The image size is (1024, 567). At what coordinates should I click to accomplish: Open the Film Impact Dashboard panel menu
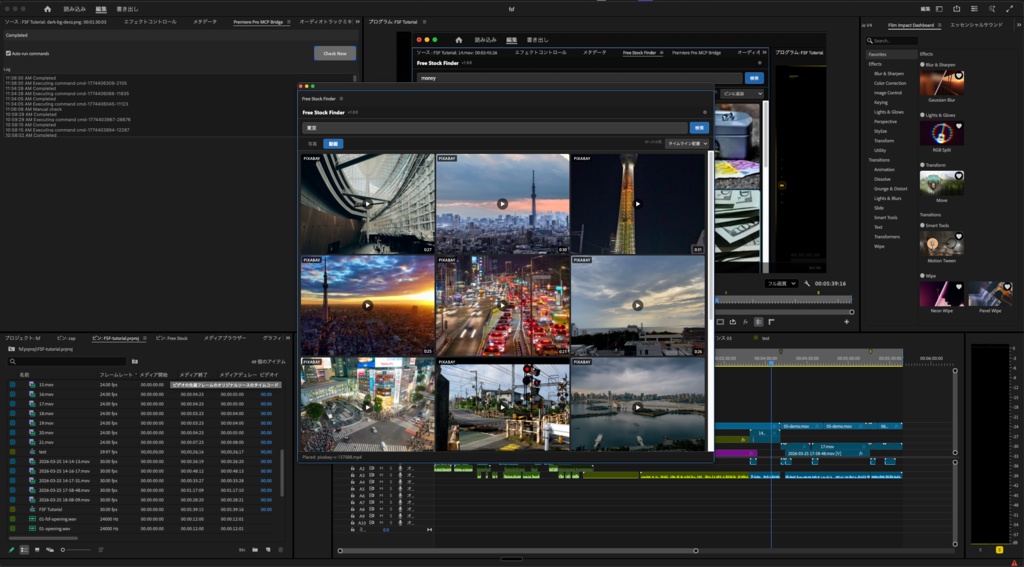[x=940, y=25]
